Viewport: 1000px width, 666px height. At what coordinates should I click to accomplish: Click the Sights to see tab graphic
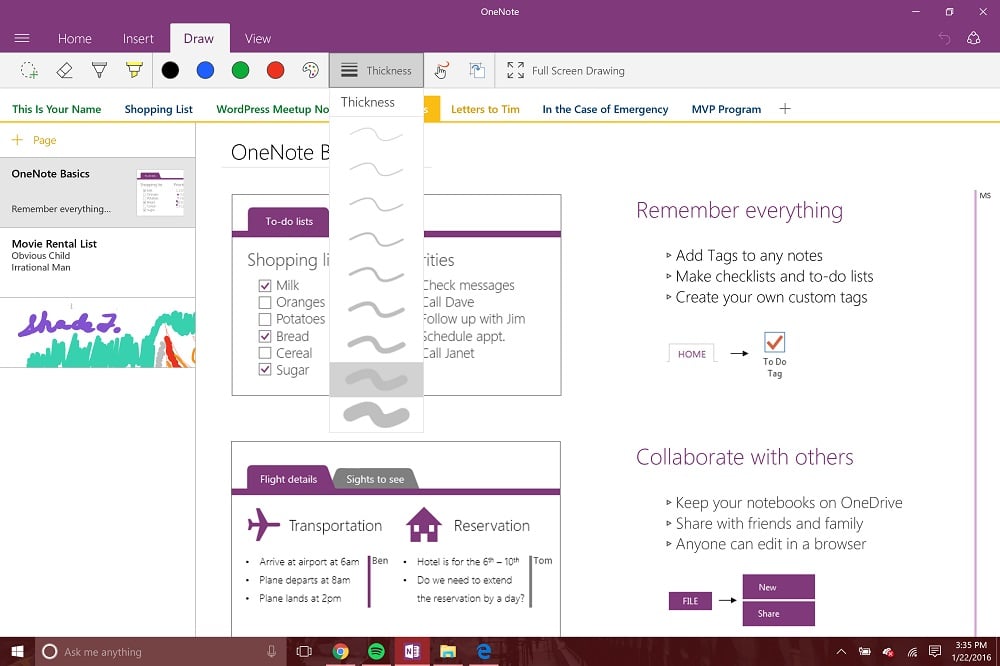click(x=375, y=479)
